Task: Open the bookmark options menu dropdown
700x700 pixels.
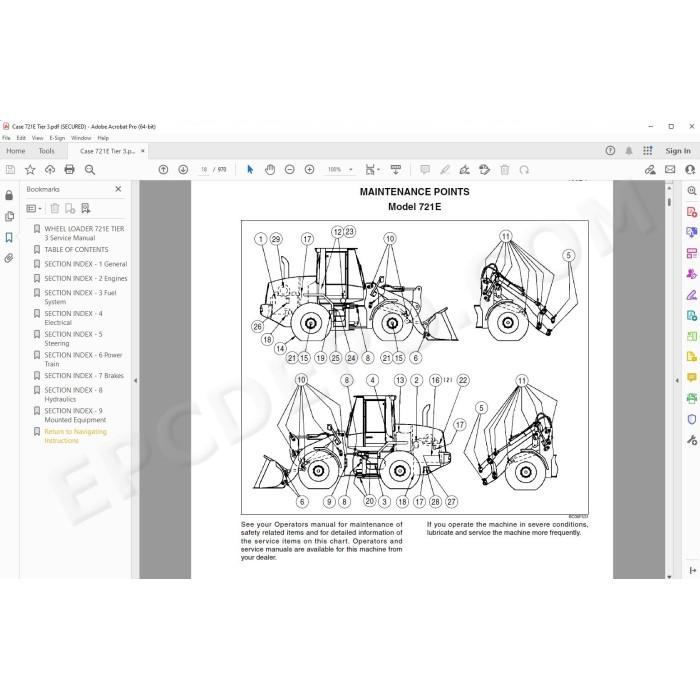Action: (x=34, y=208)
